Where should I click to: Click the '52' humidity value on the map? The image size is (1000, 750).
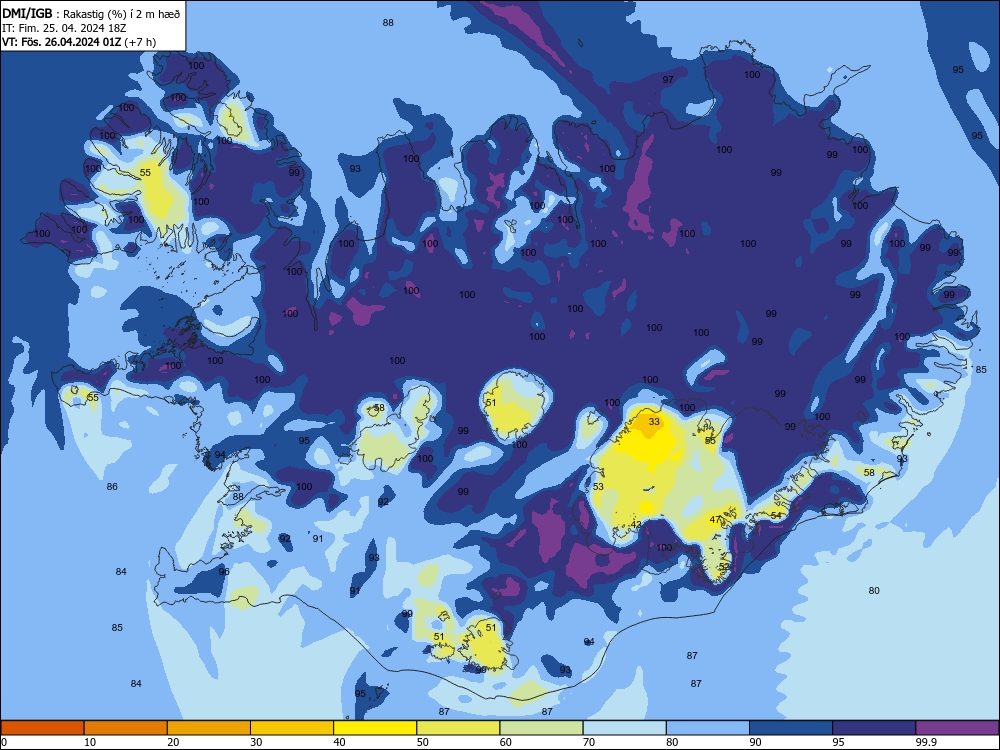click(724, 566)
